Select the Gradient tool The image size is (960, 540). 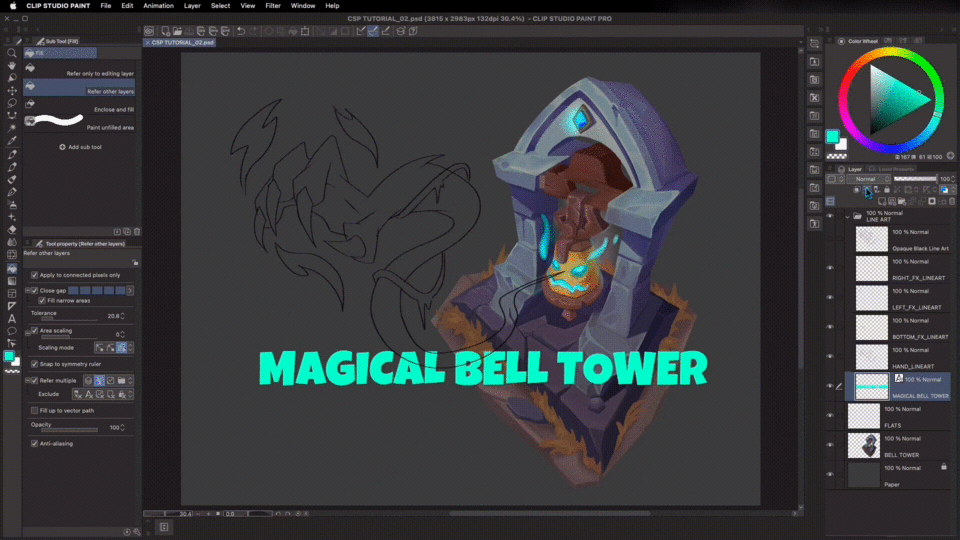(x=12, y=281)
